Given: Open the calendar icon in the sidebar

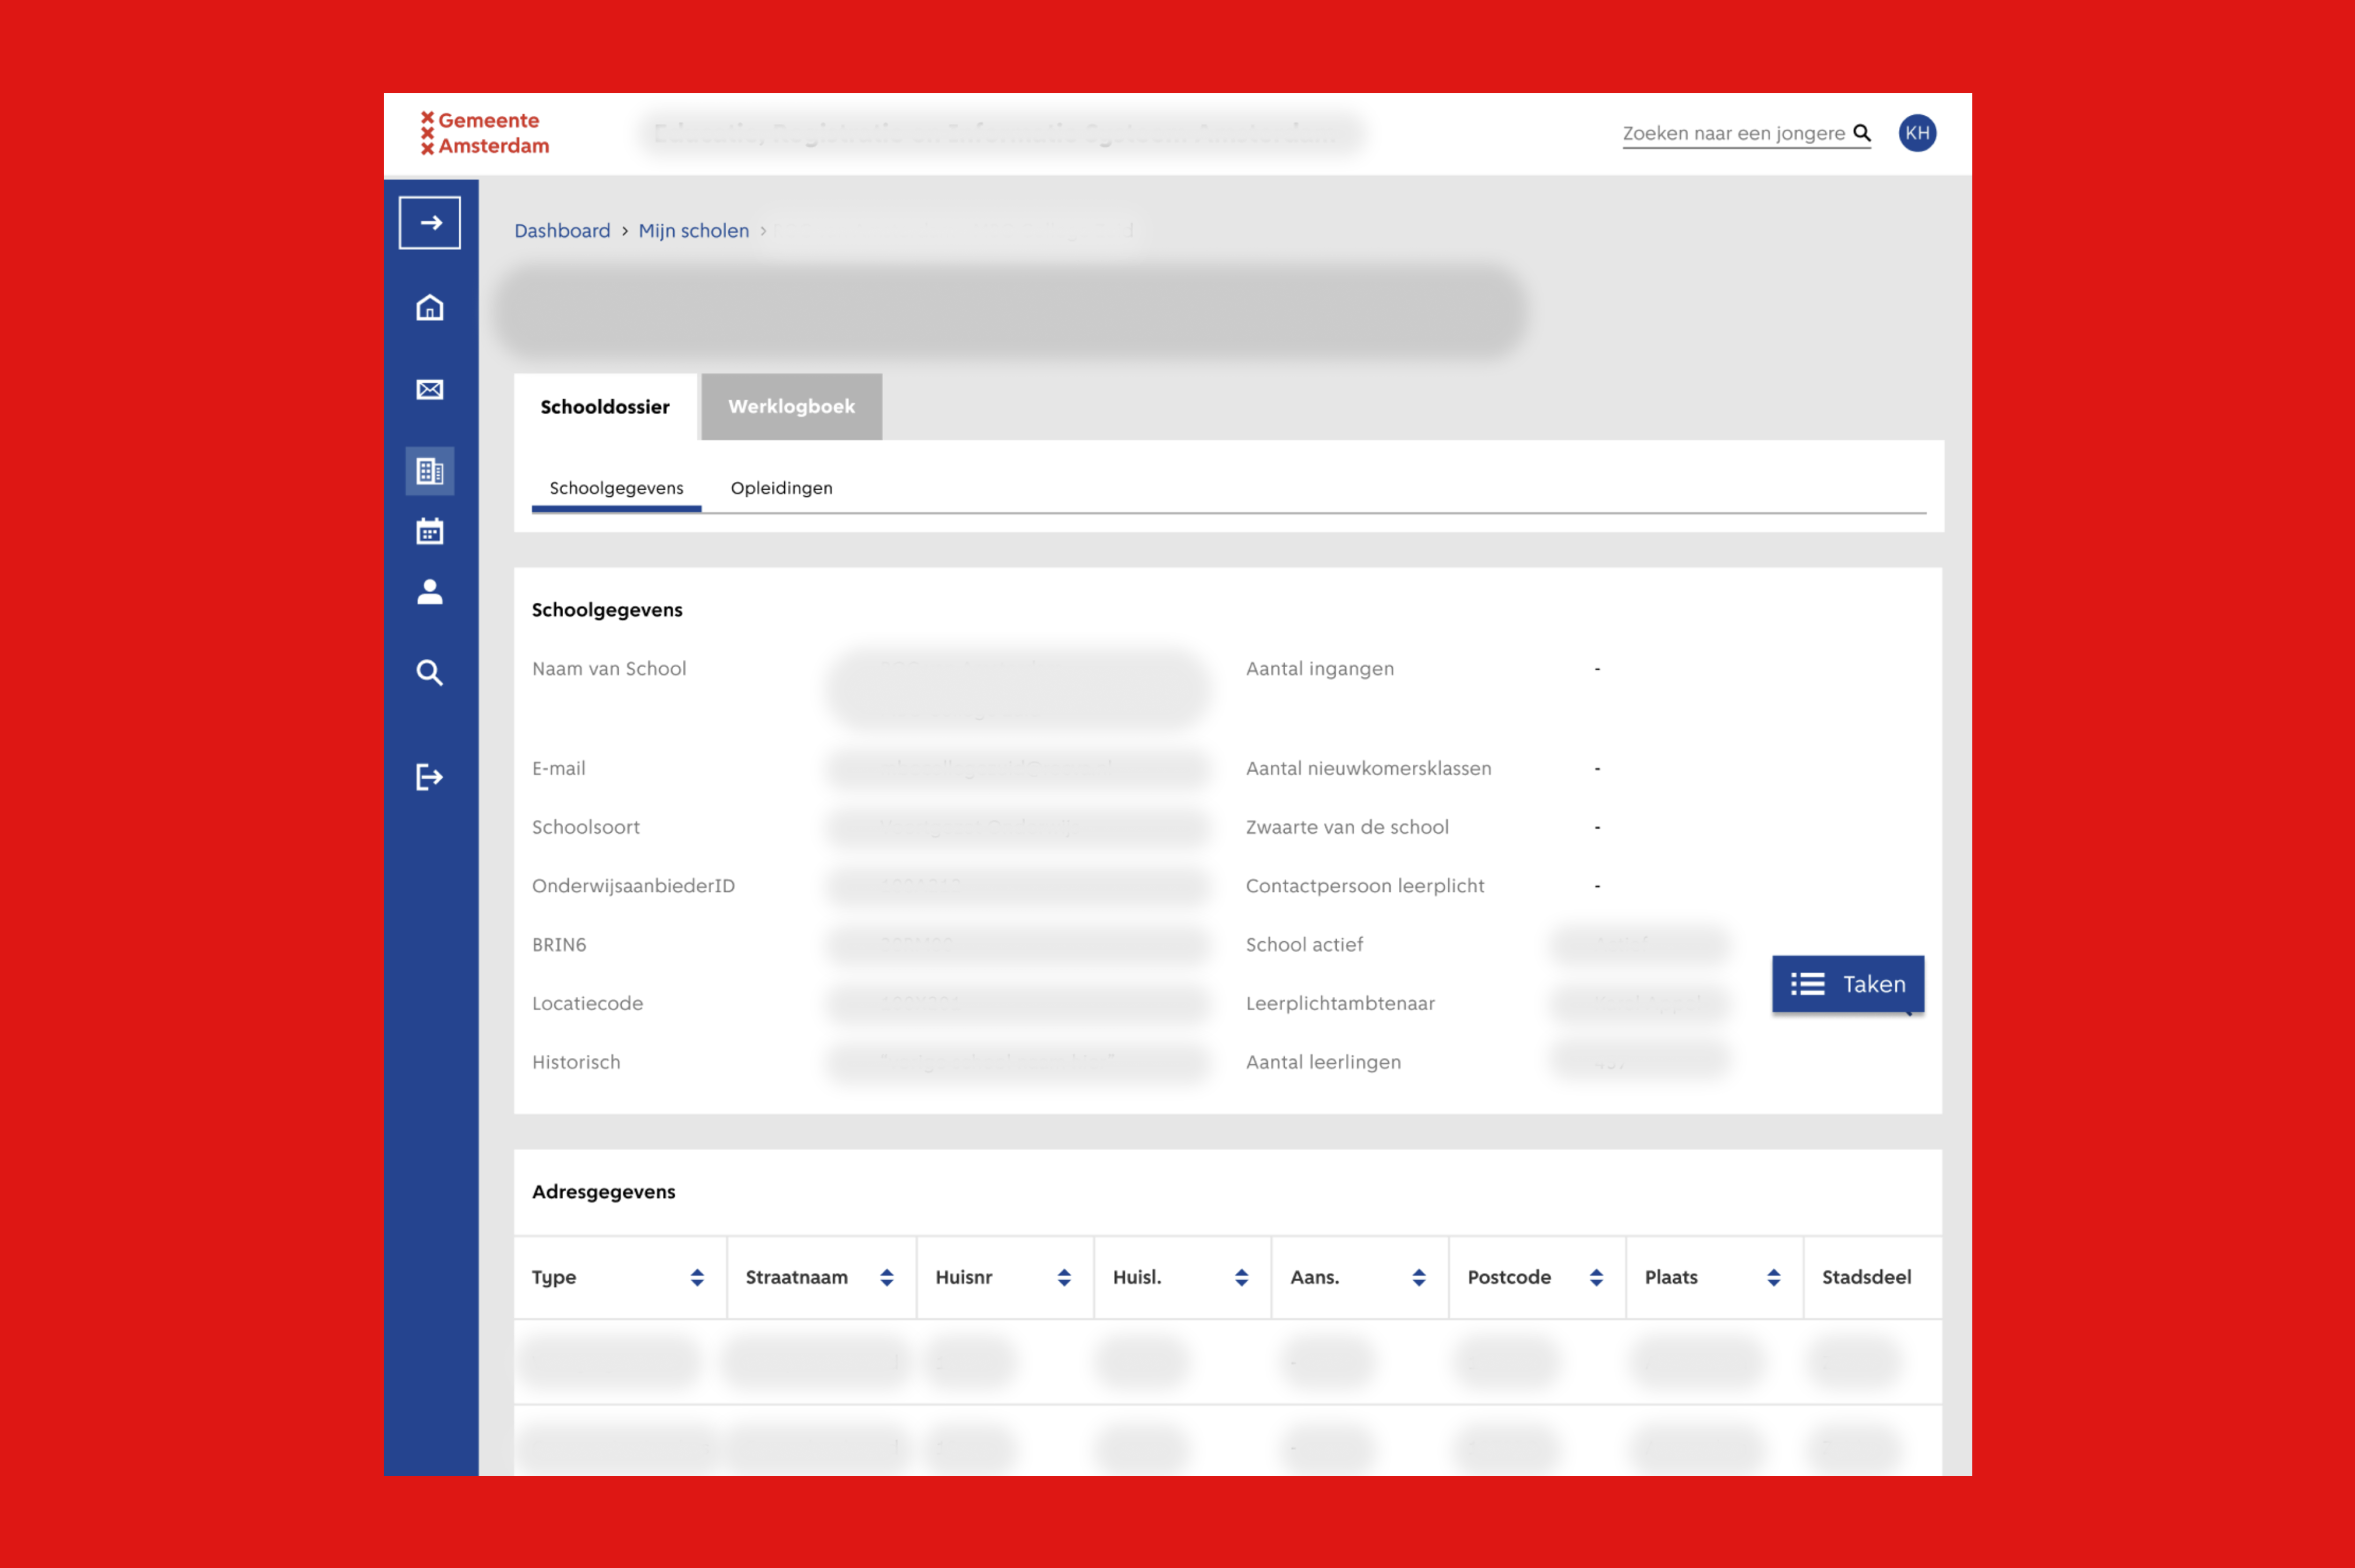Looking at the screenshot, I should click(429, 531).
